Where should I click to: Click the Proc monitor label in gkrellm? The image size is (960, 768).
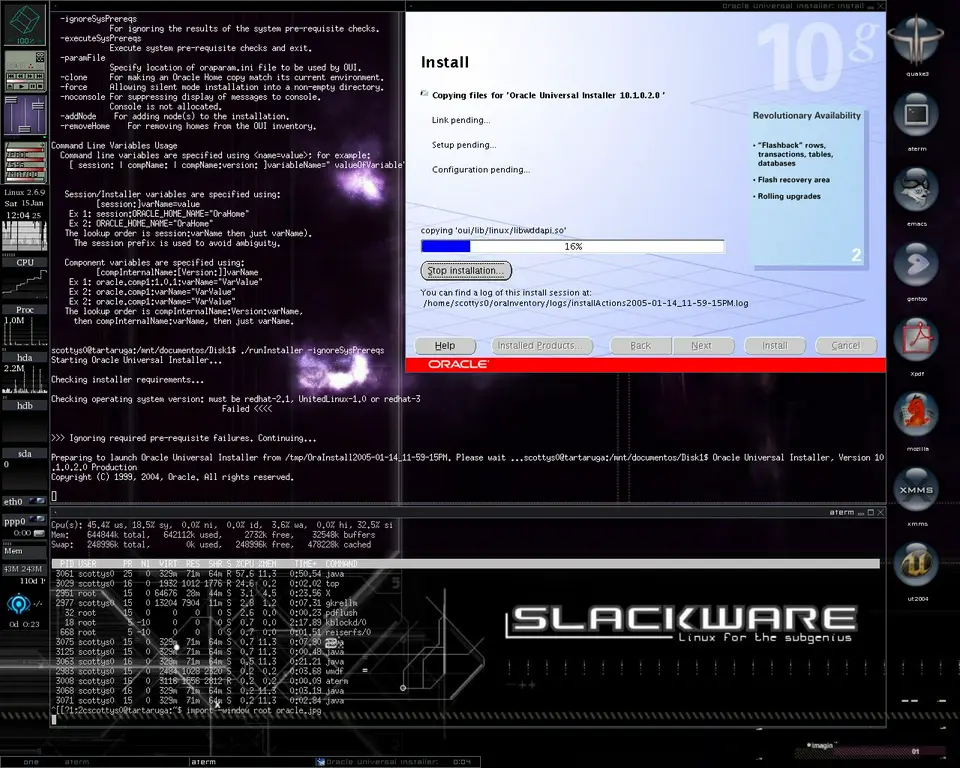coord(25,310)
